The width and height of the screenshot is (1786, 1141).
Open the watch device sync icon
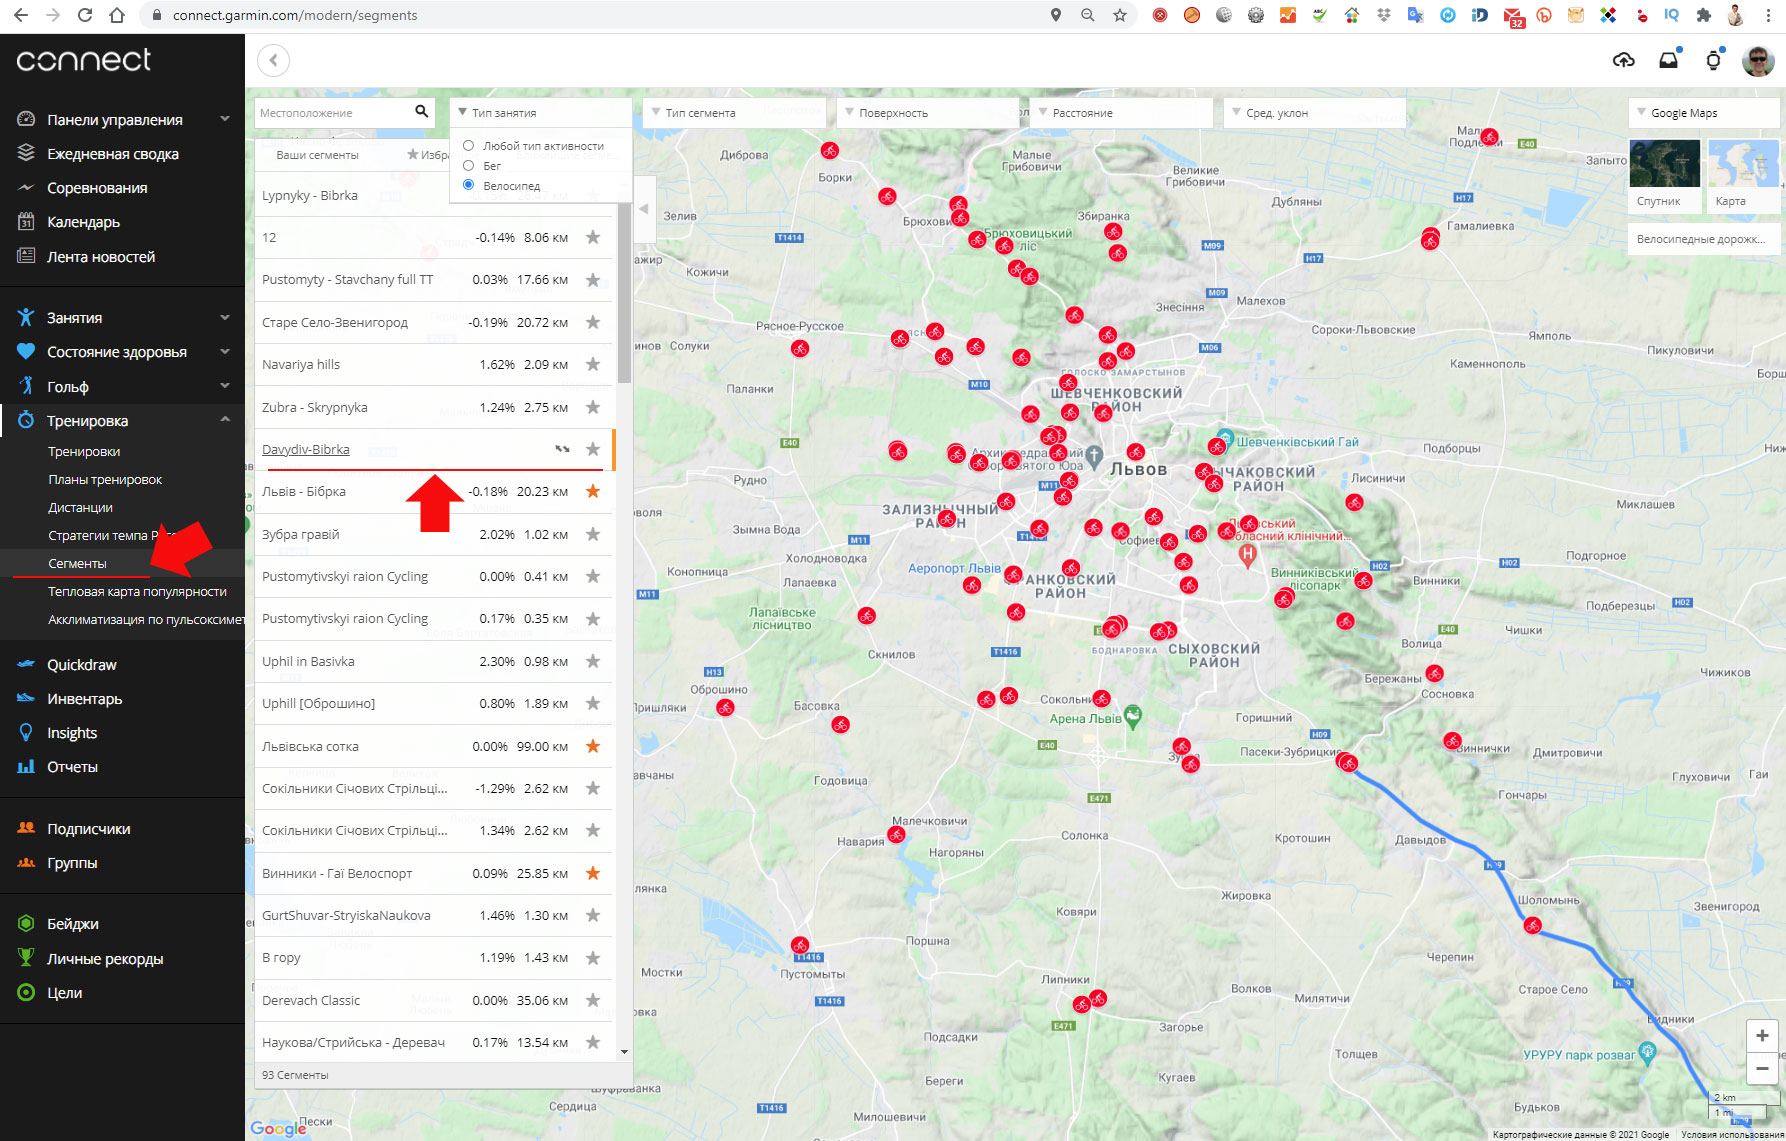[1713, 61]
